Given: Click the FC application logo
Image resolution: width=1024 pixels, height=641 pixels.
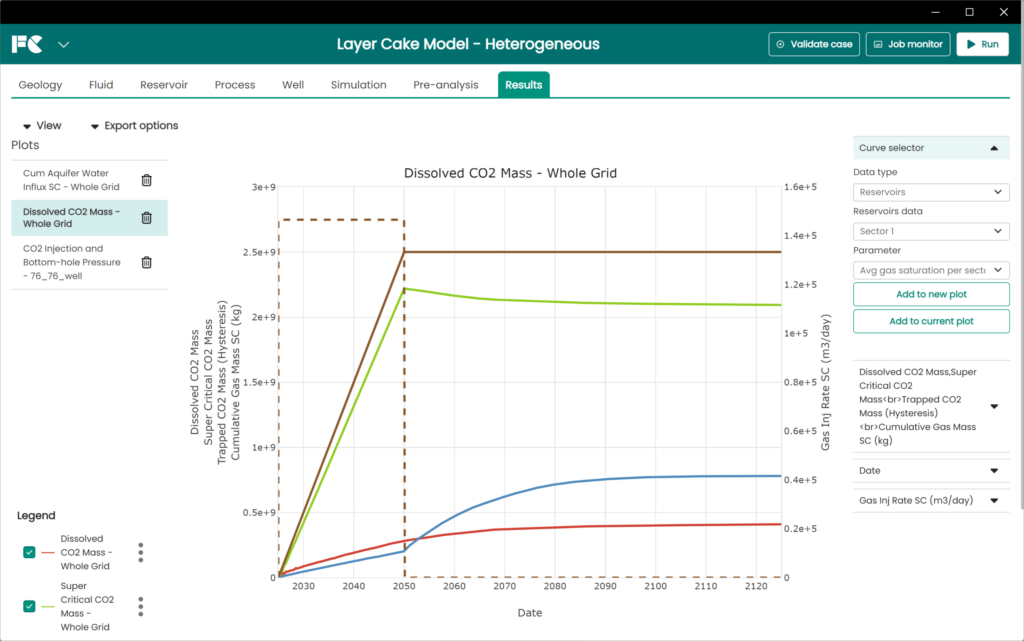Looking at the screenshot, I should click(x=27, y=44).
